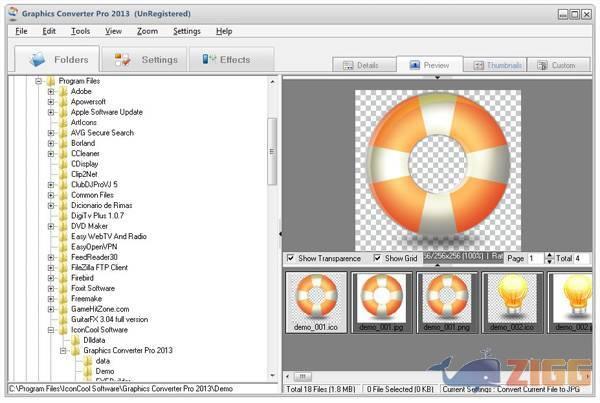
Task: Expand the Adobe folder node
Action: 51,90
